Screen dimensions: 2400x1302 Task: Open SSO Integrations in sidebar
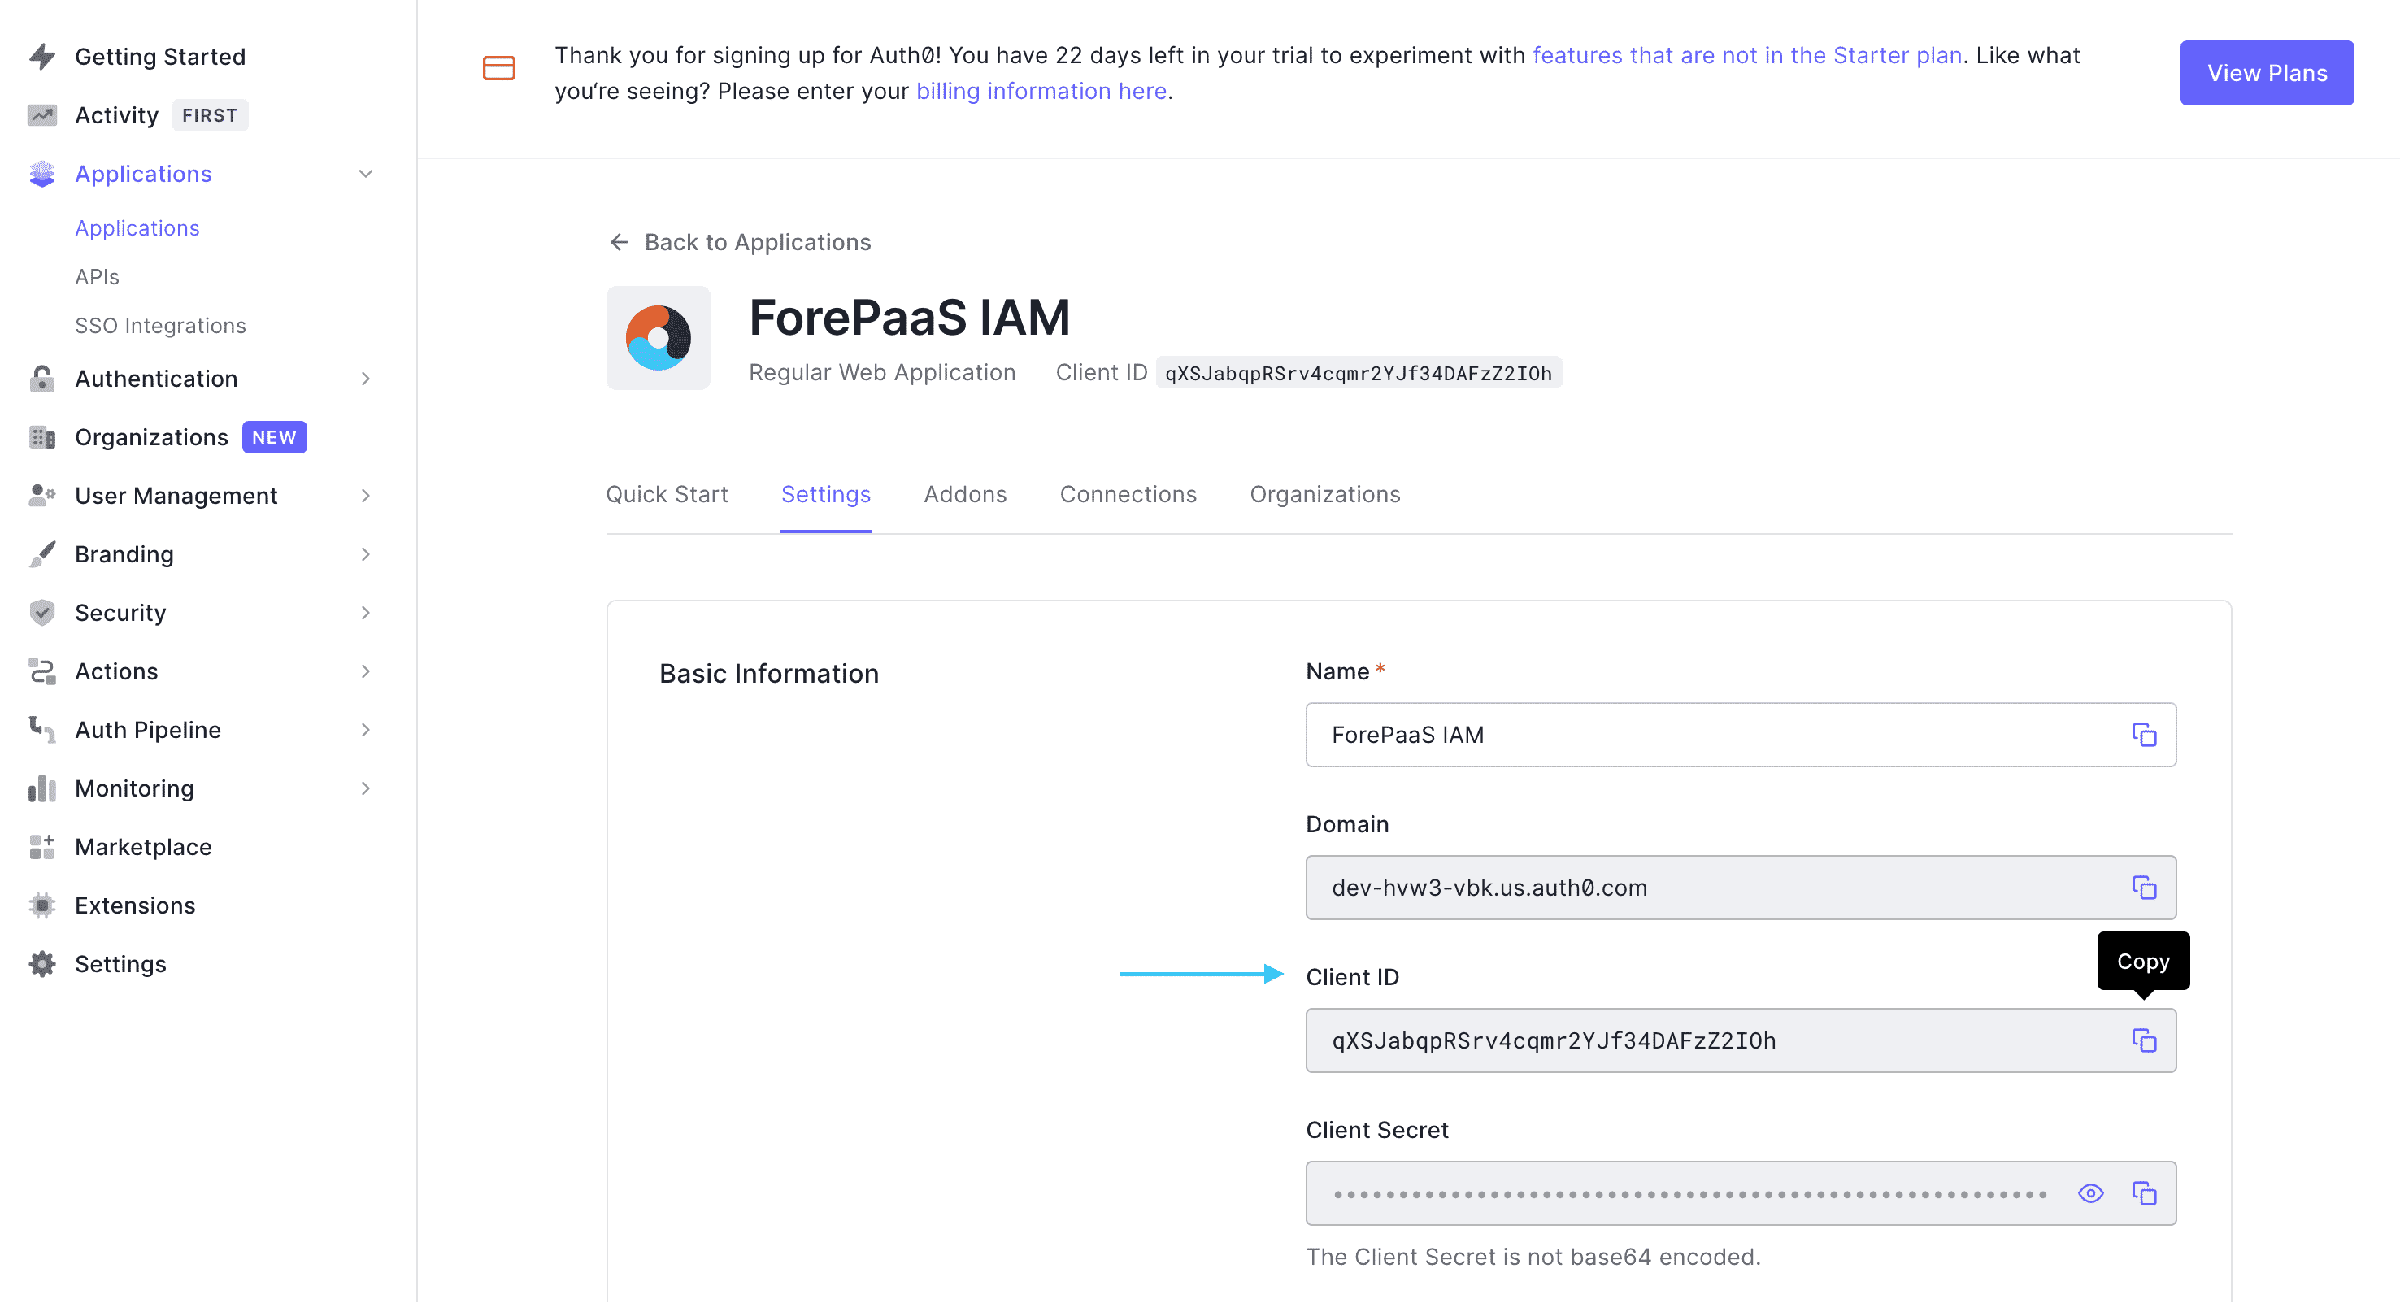pos(160,326)
